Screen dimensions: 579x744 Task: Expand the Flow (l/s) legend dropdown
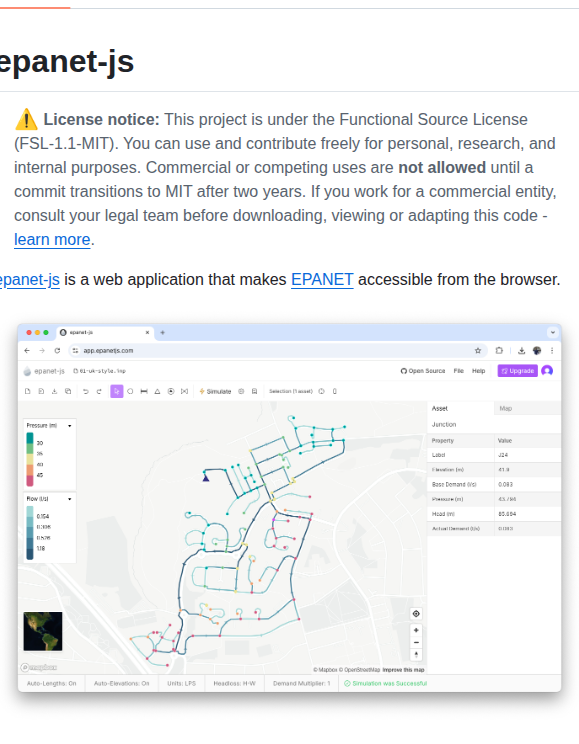coord(70,499)
